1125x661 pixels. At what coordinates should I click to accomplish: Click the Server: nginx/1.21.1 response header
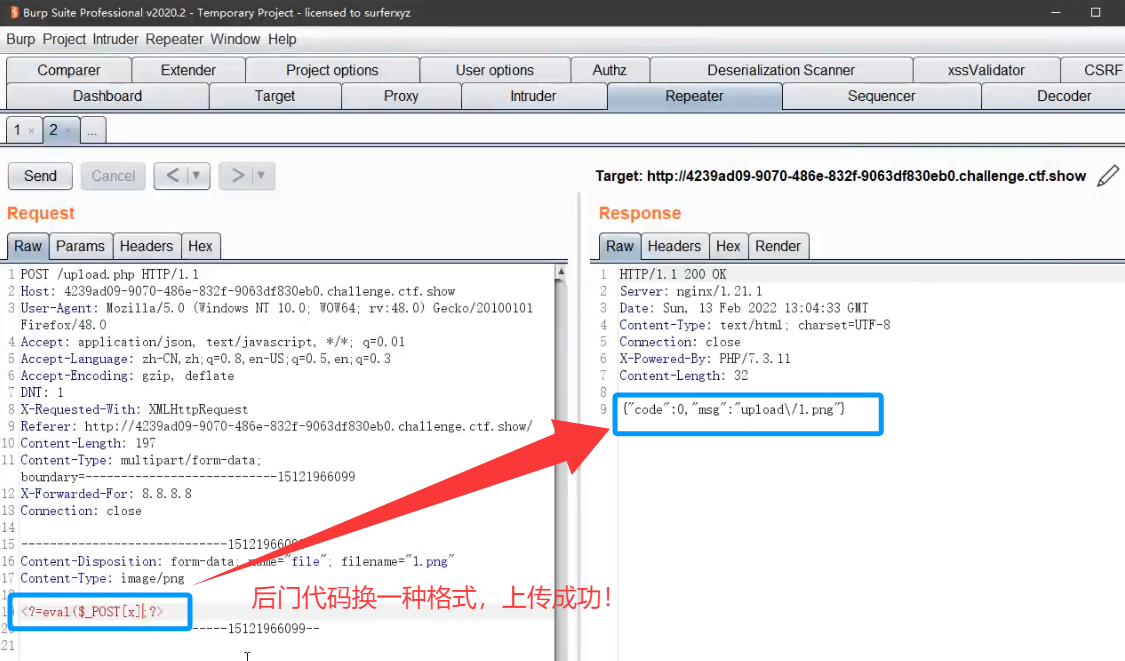point(691,291)
